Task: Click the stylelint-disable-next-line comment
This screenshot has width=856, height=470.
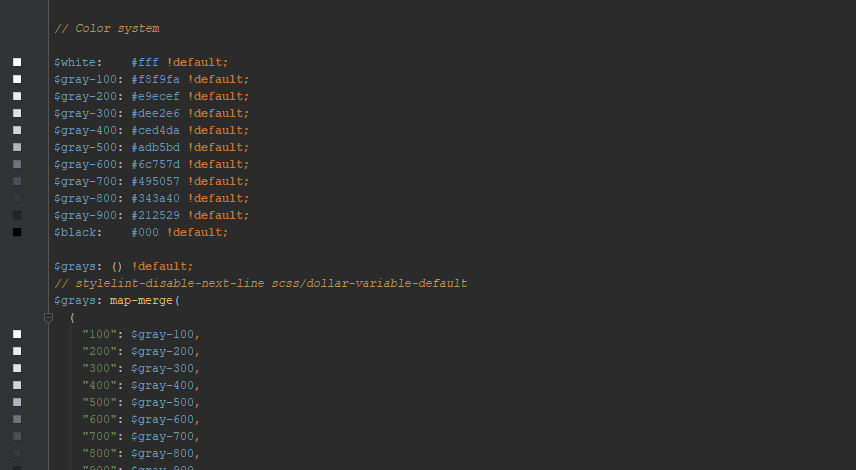Action: click(x=260, y=283)
